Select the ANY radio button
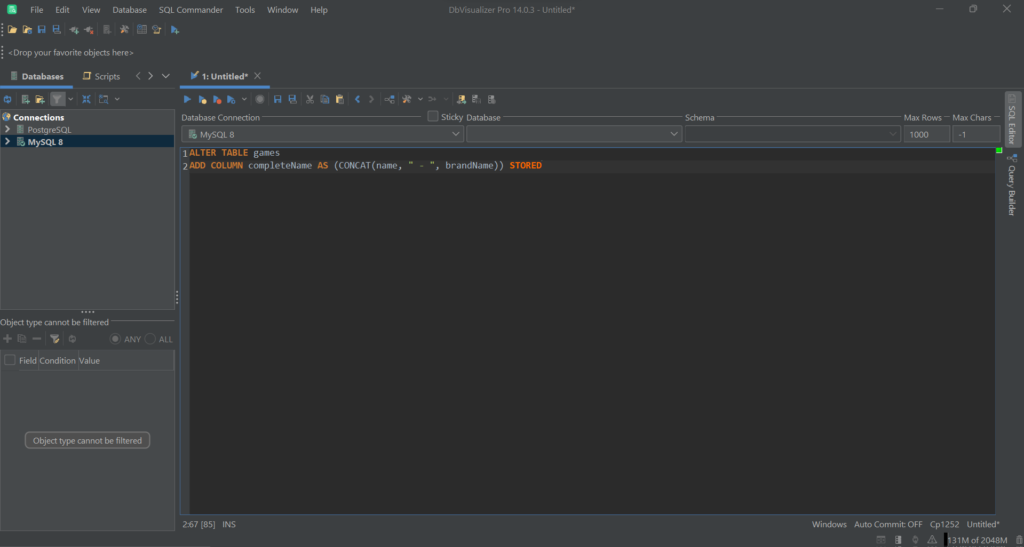The width and height of the screenshot is (1024, 547). coord(116,339)
